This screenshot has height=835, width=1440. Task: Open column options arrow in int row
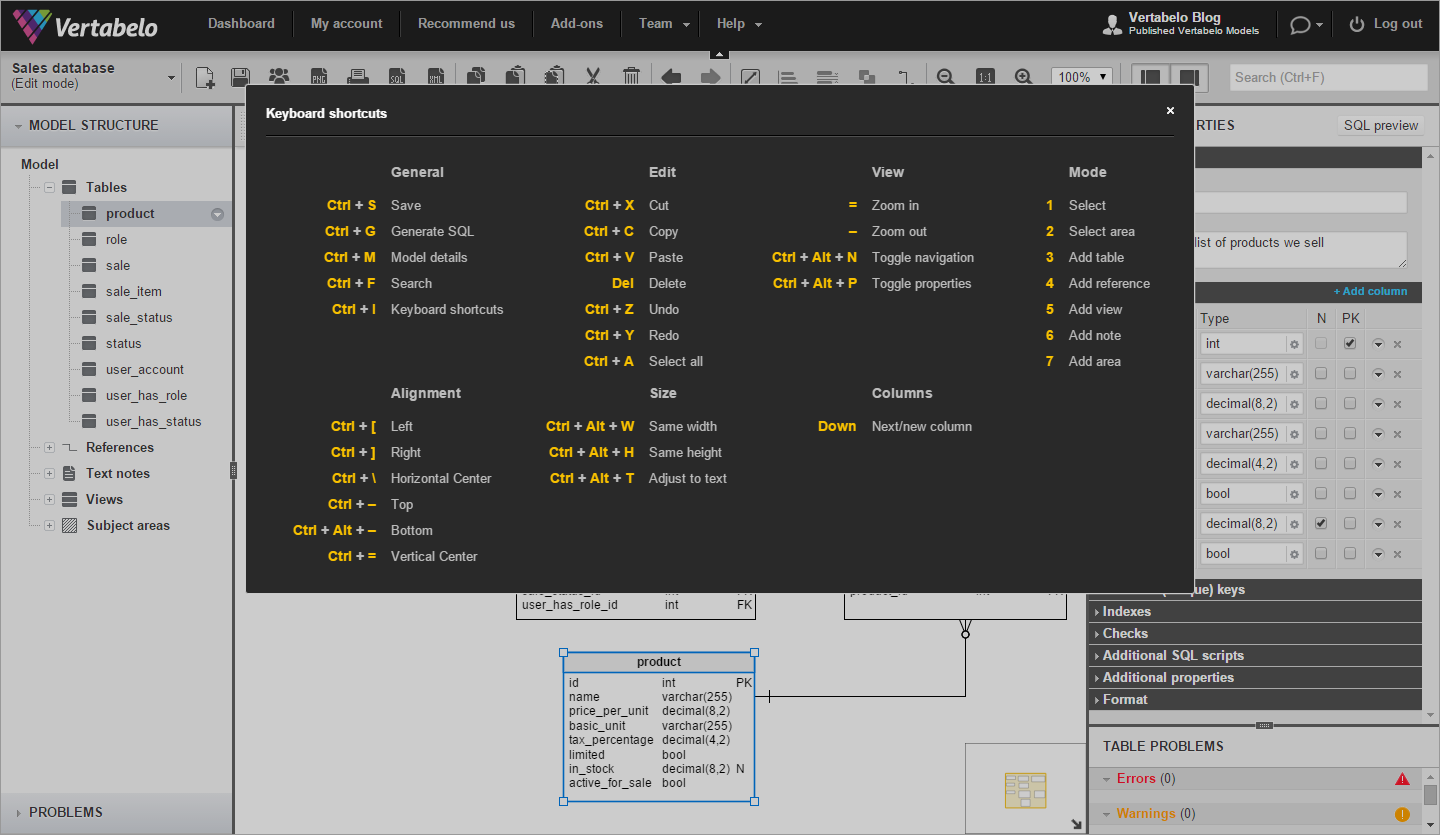click(x=1378, y=344)
